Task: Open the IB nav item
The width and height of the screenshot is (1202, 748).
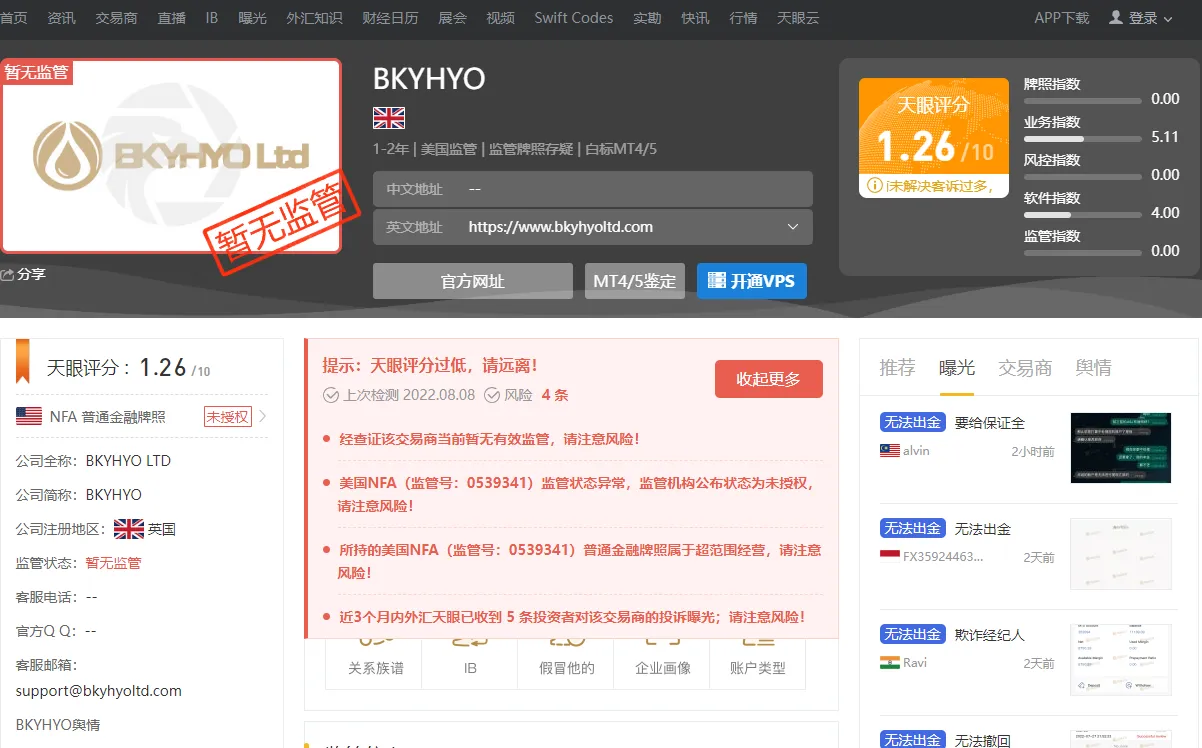Action: [x=212, y=18]
